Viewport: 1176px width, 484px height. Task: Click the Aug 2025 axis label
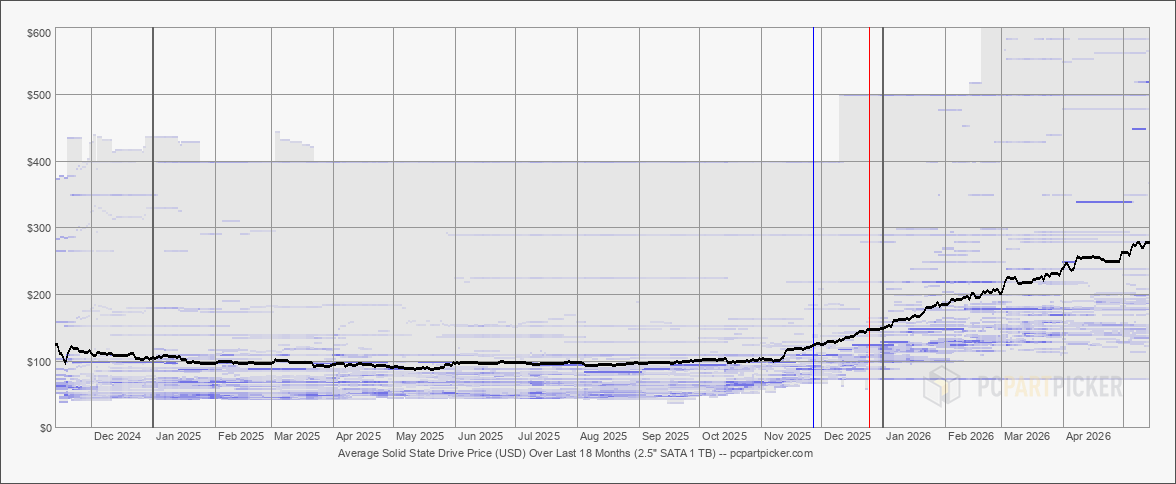(603, 436)
